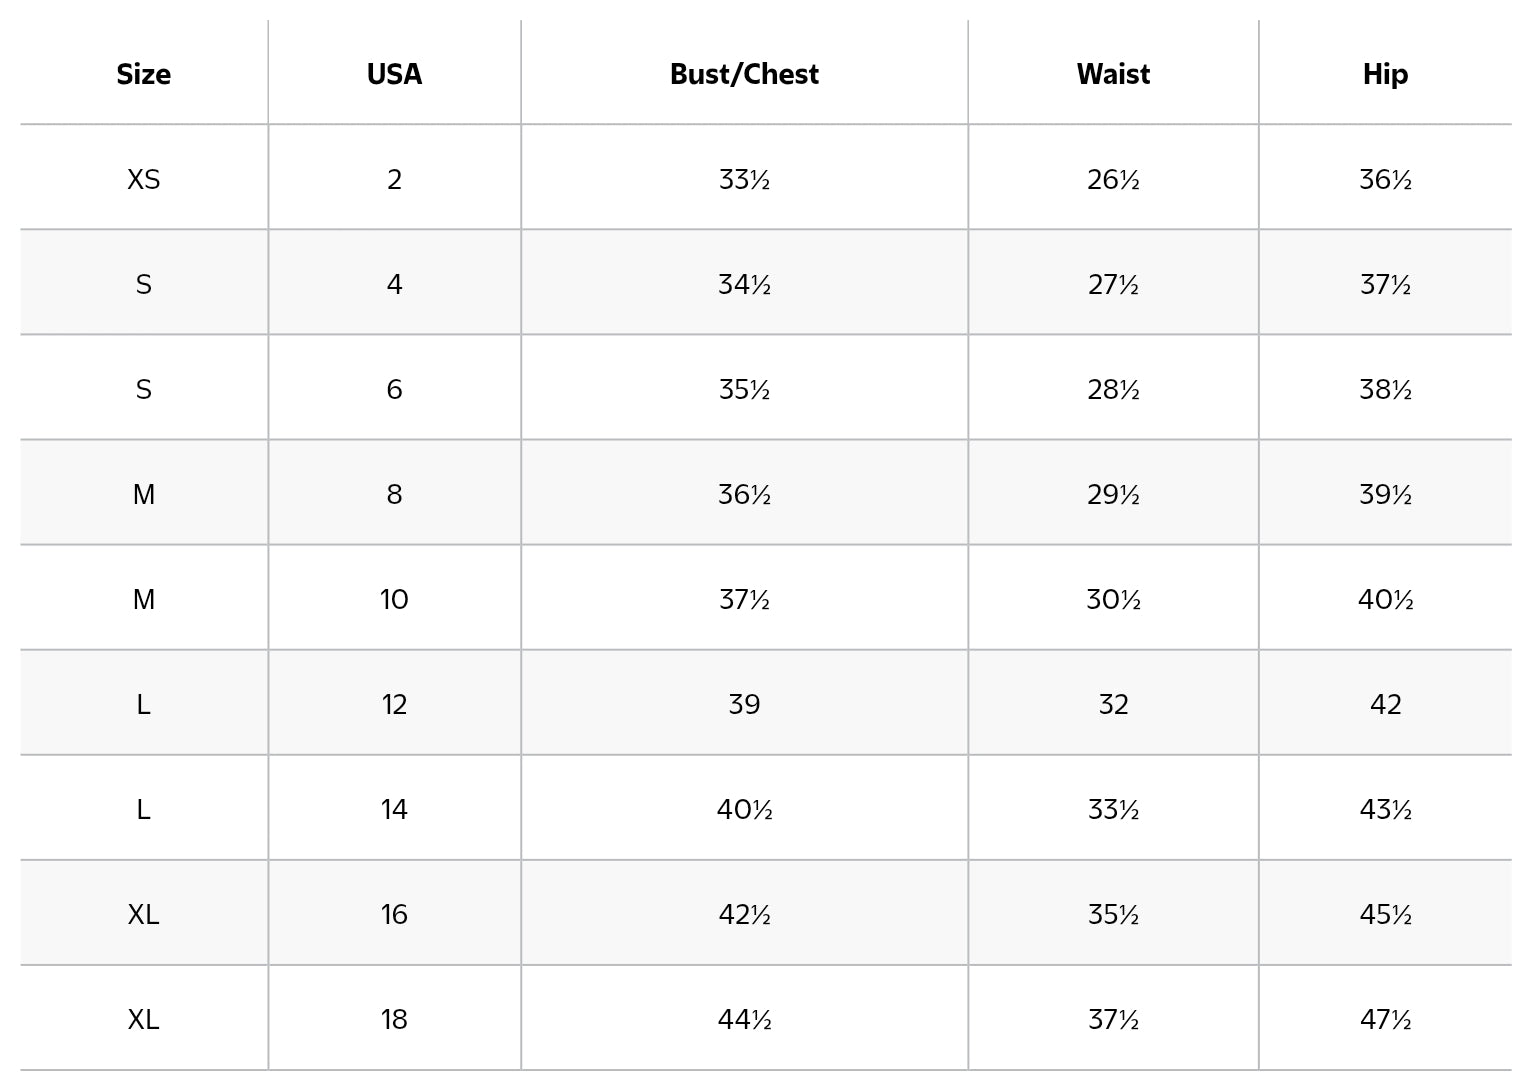
Task: Click hip value 38½ for USA 6
Action: click(x=1385, y=389)
